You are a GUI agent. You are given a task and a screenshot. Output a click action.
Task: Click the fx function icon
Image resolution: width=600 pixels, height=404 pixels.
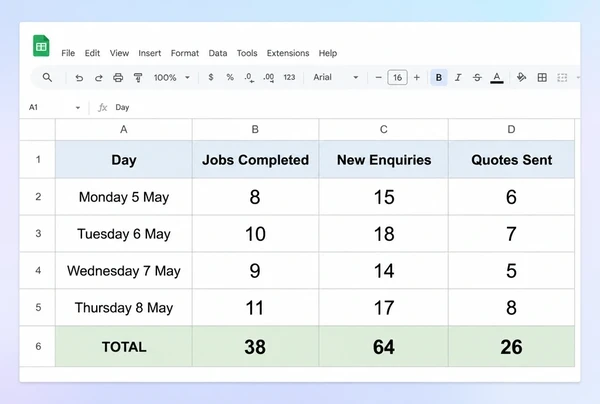coord(102,108)
